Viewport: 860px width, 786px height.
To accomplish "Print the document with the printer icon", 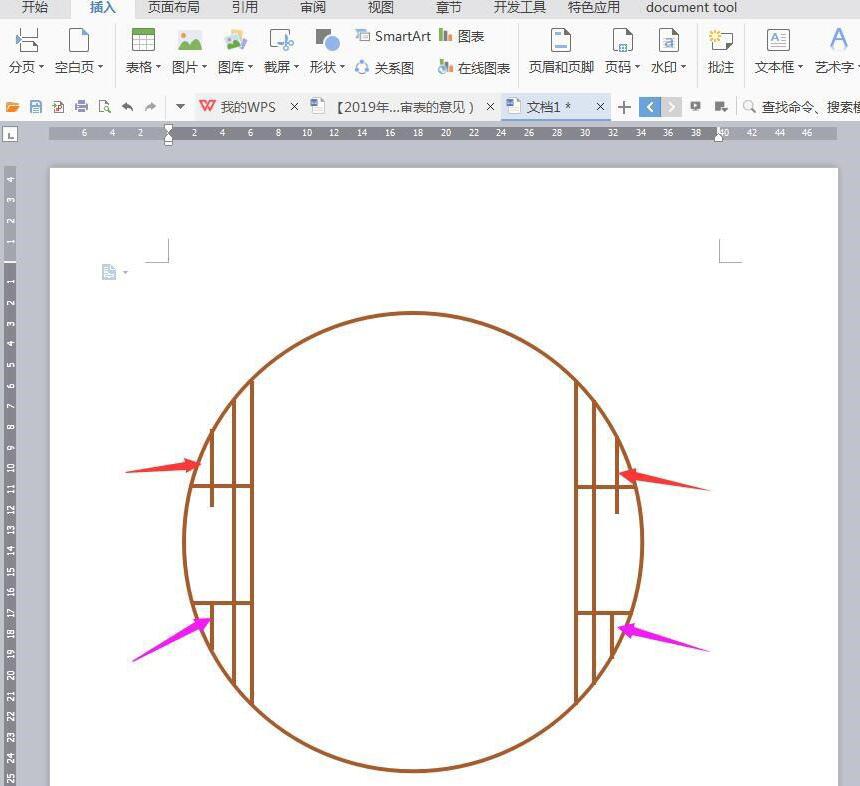I will [x=81, y=106].
